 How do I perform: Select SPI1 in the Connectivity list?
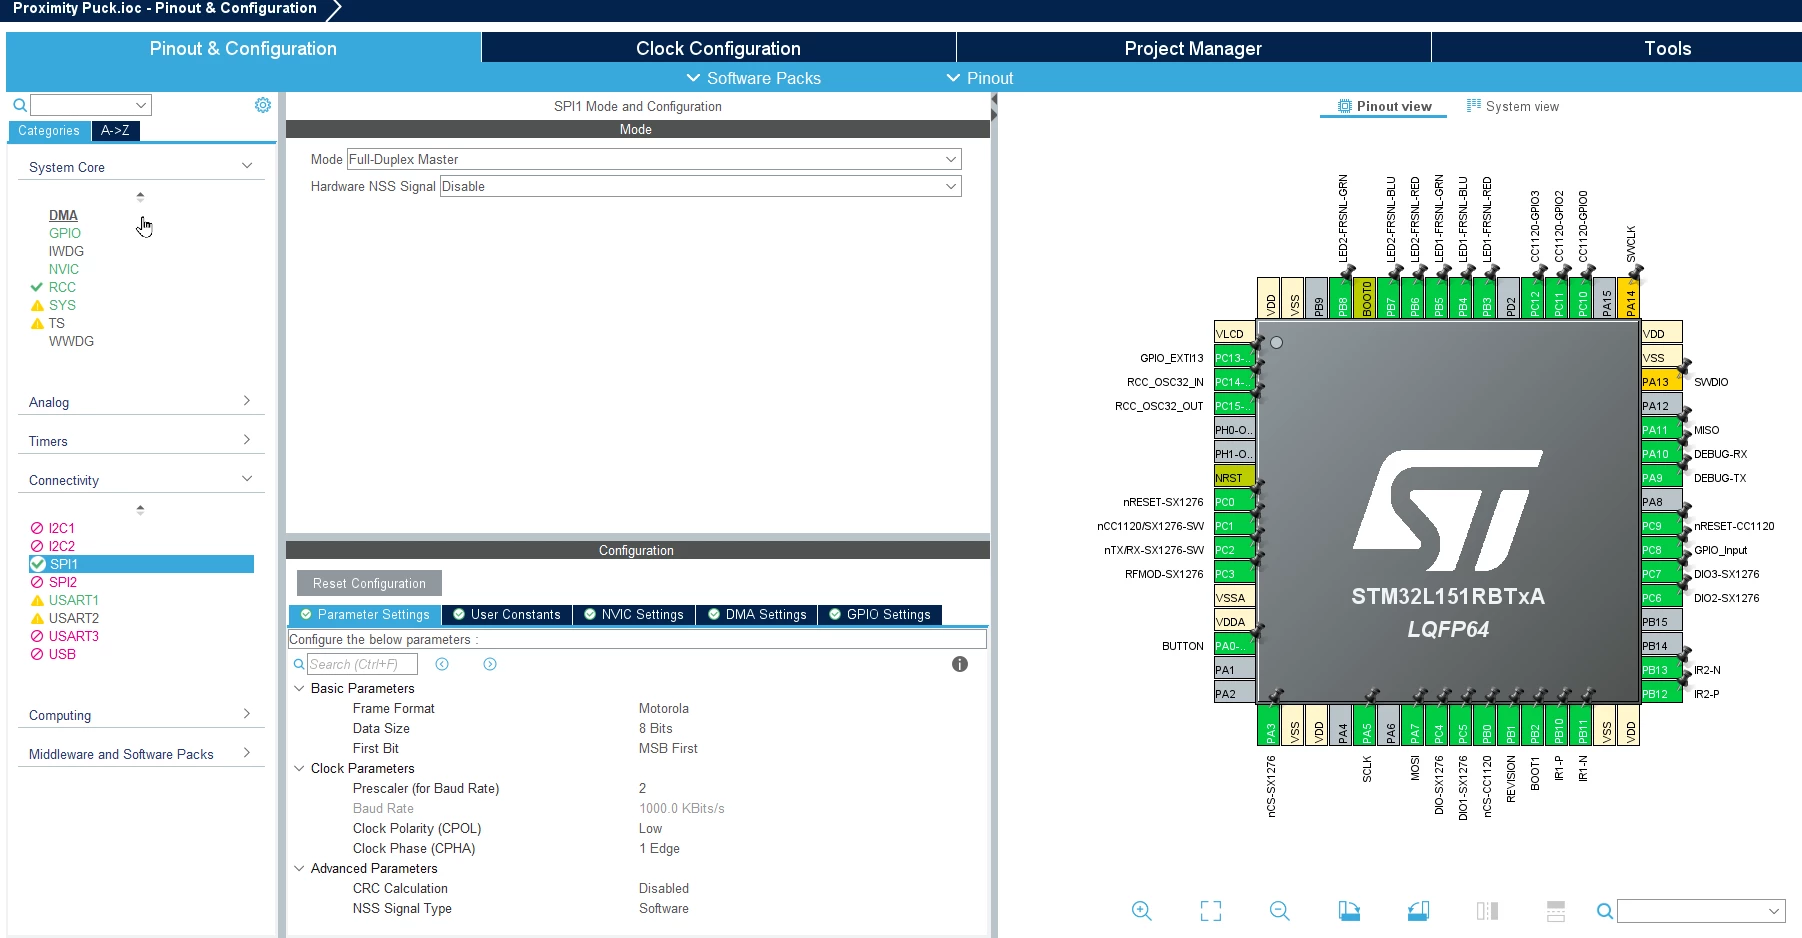pos(141,564)
